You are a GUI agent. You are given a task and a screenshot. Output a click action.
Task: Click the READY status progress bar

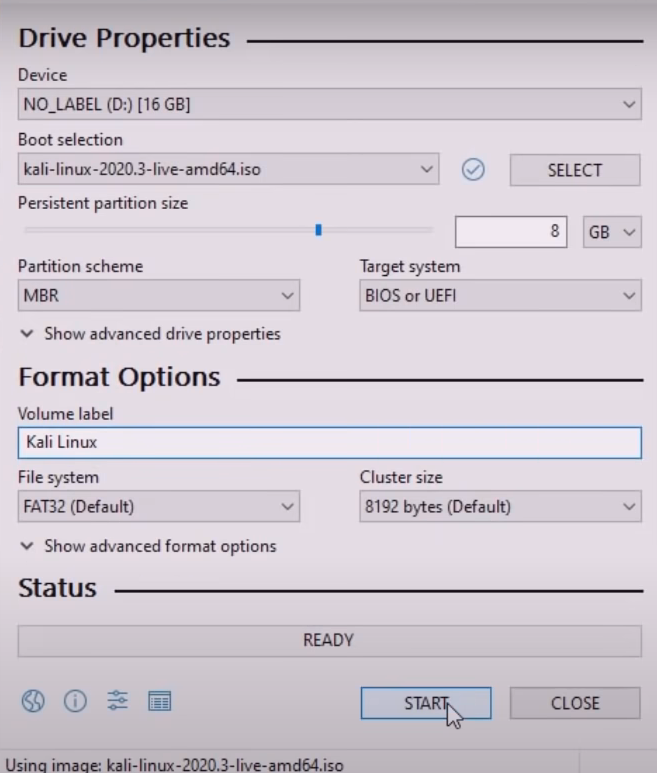pyautogui.click(x=330, y=641)
